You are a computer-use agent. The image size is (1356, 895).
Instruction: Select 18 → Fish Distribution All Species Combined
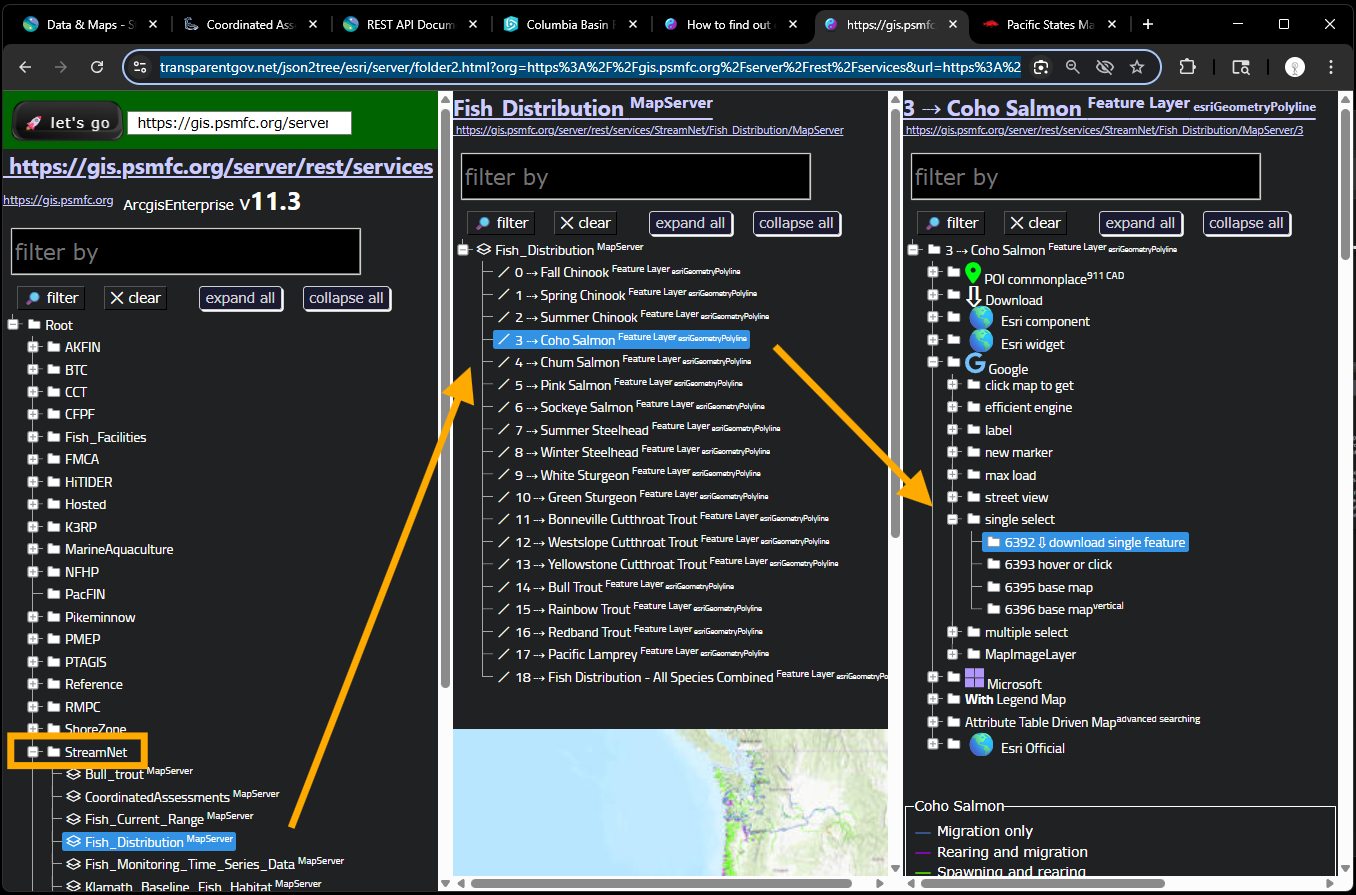click(x=692, y=677)
